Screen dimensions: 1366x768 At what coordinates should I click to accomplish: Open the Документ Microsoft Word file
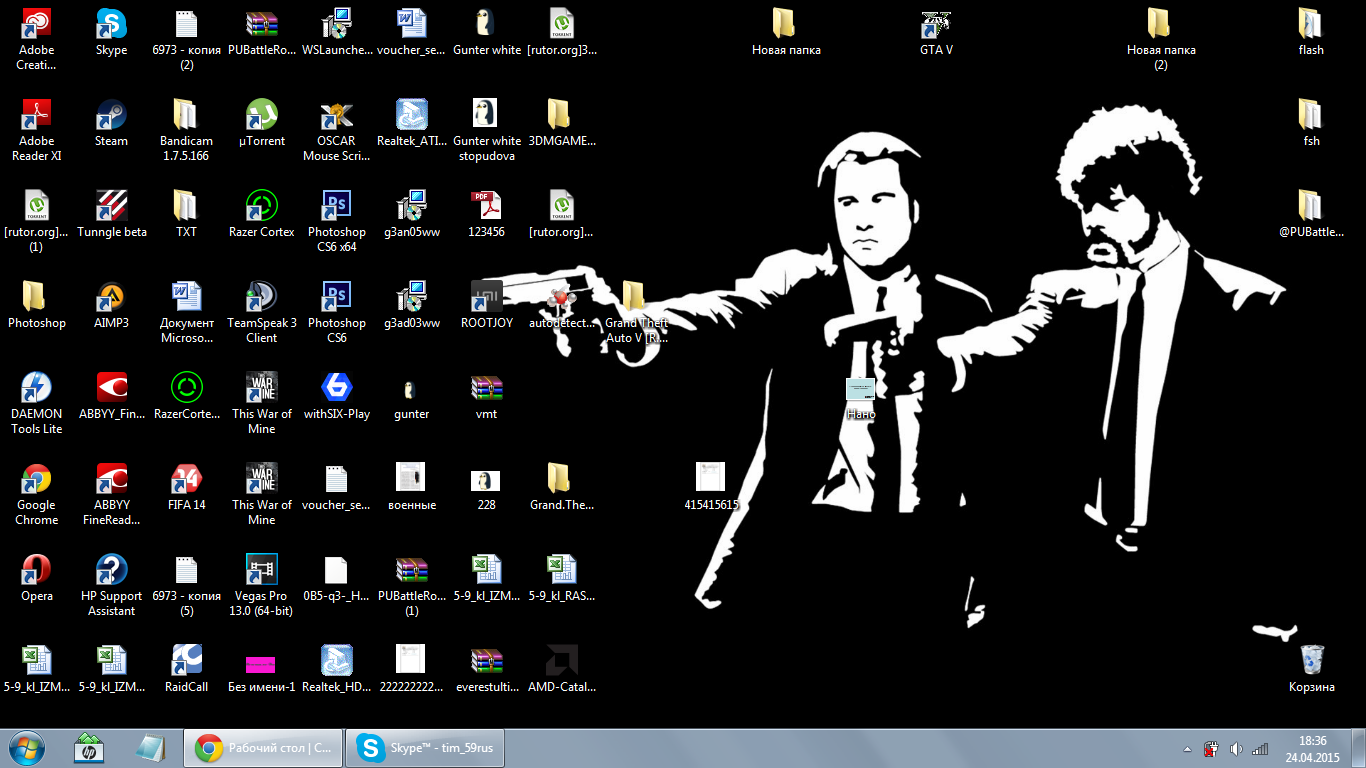pyautogui.click(x=187, y=313)
